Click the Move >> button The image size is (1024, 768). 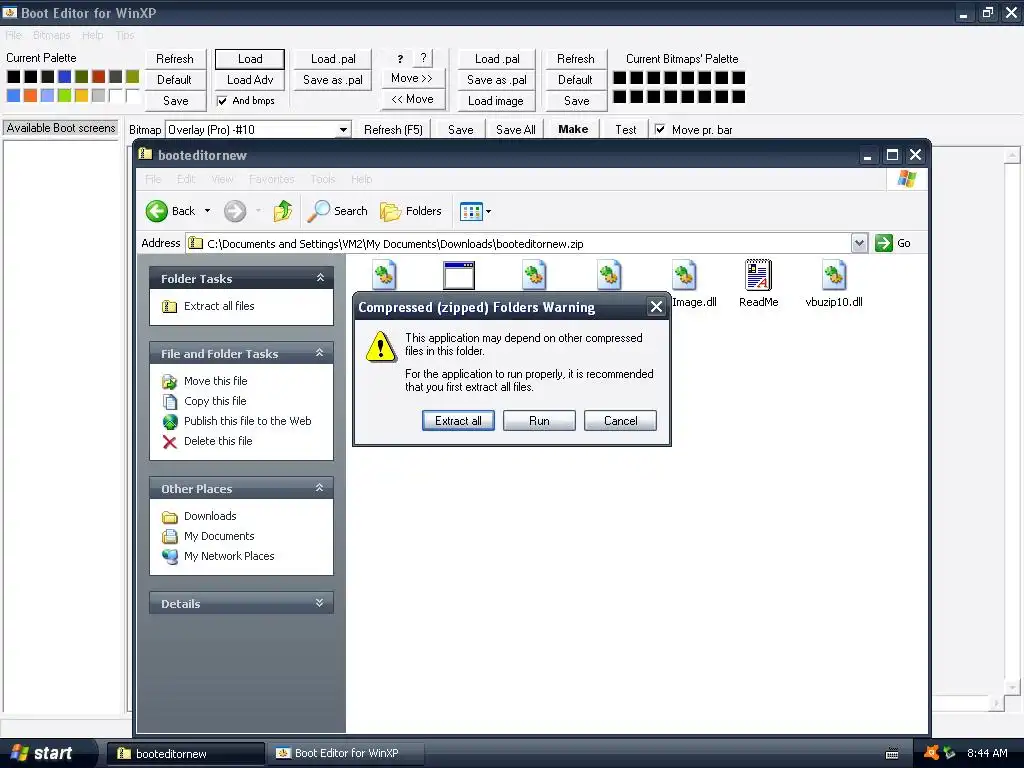click(411, 78)
